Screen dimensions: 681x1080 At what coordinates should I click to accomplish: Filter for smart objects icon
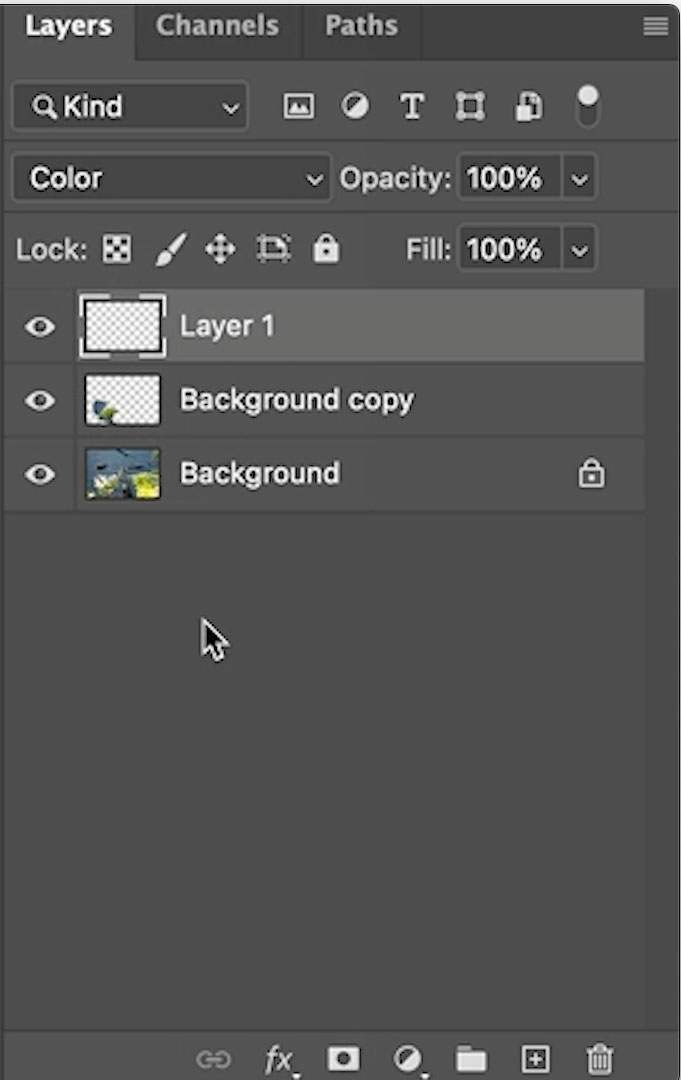(x=529, y=107)
